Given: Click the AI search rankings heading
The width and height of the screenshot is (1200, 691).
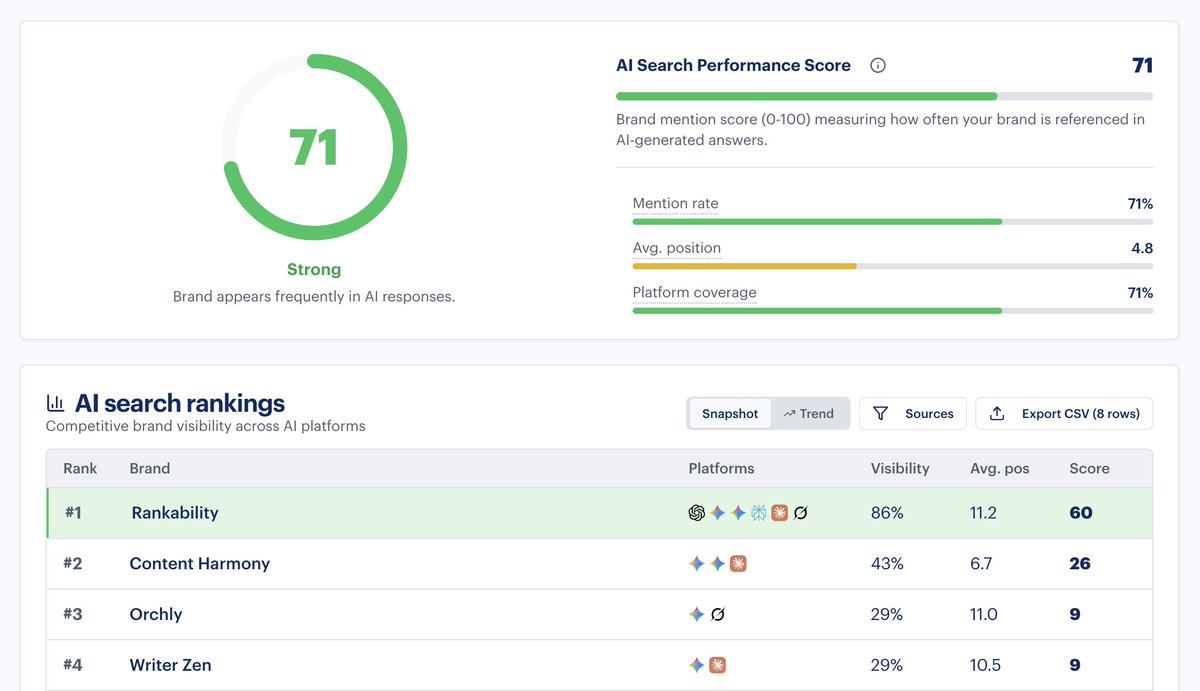Looking at the screenshot, I should pos(180,403).
